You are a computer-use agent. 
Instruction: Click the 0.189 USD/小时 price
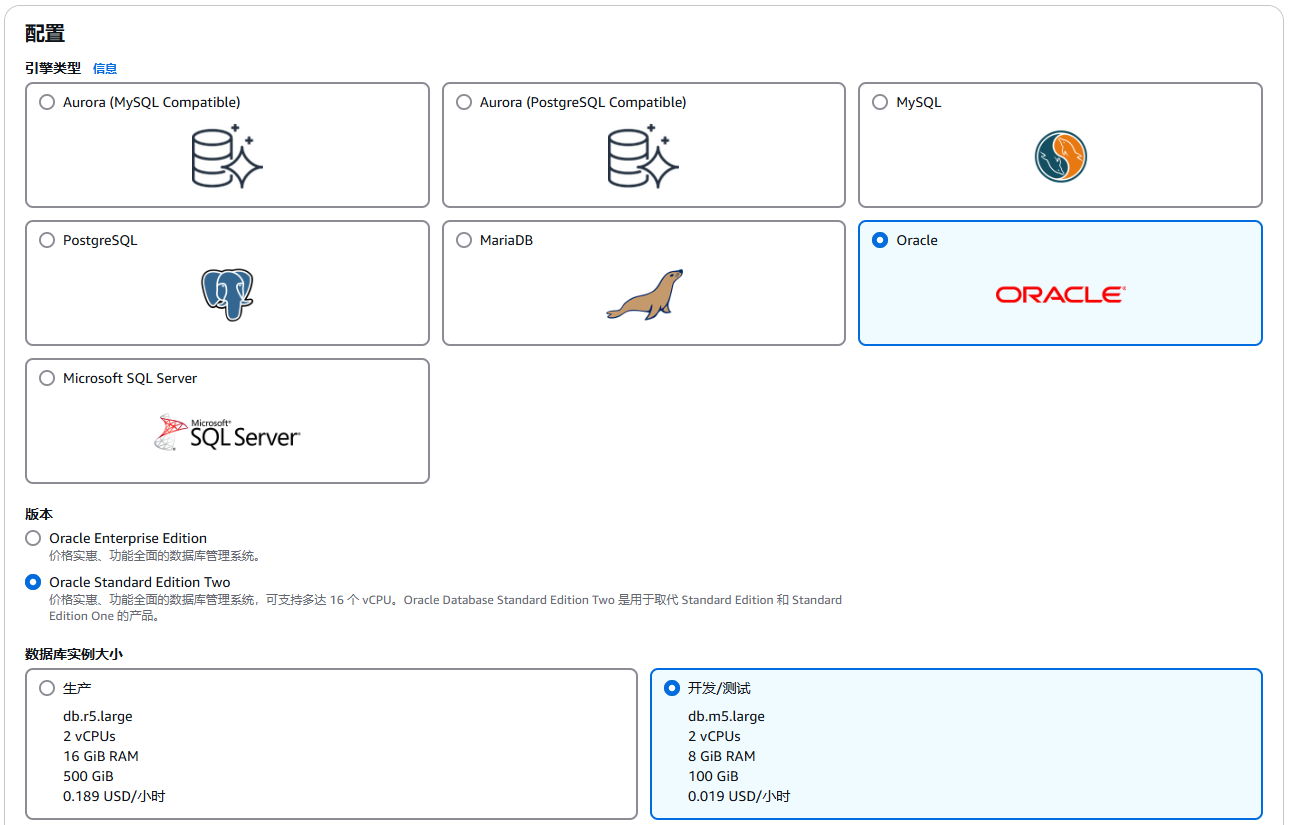click(114, 796)
